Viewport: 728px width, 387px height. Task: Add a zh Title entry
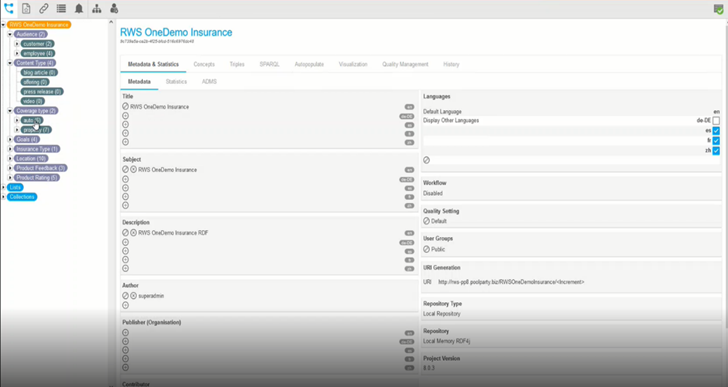click(125, 142)
